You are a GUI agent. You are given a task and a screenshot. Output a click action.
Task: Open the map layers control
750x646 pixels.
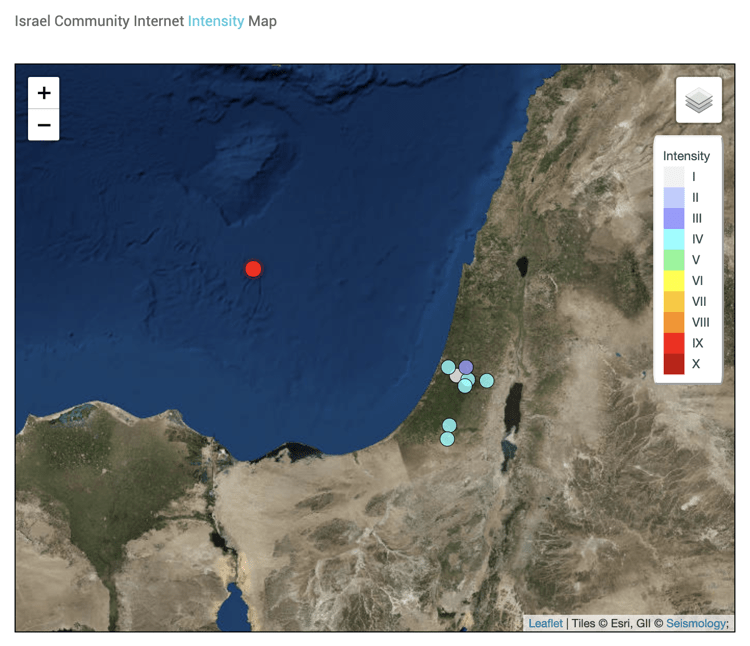698,100
